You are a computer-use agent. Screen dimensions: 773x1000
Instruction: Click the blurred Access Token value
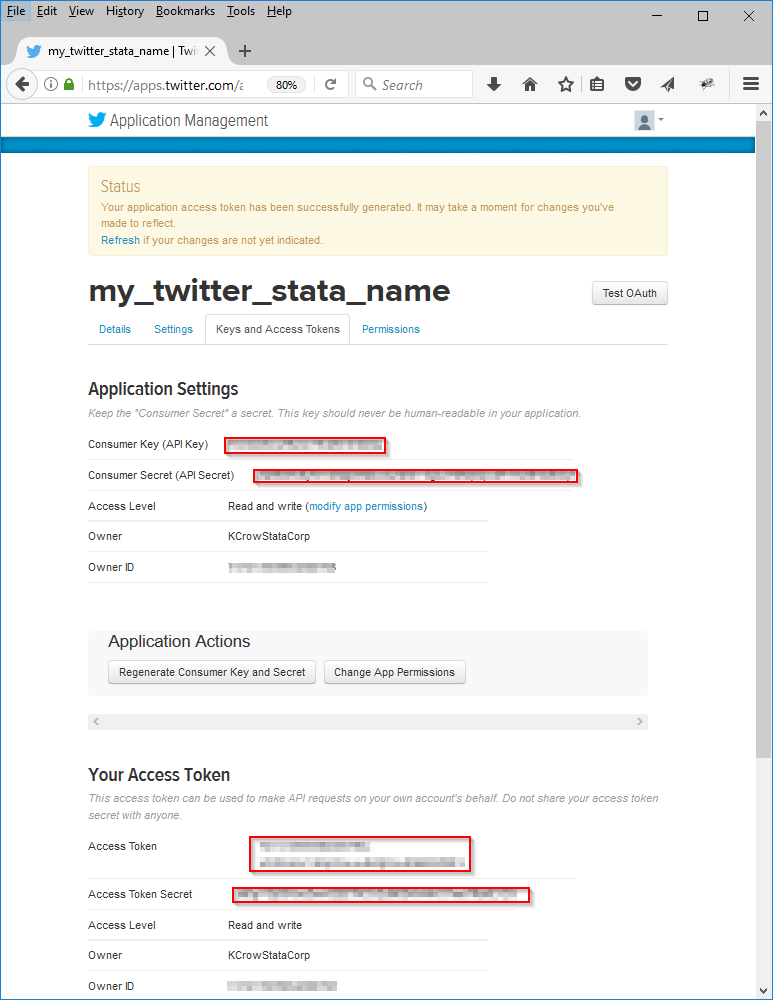pyautogui.click(x=360, y=854)
